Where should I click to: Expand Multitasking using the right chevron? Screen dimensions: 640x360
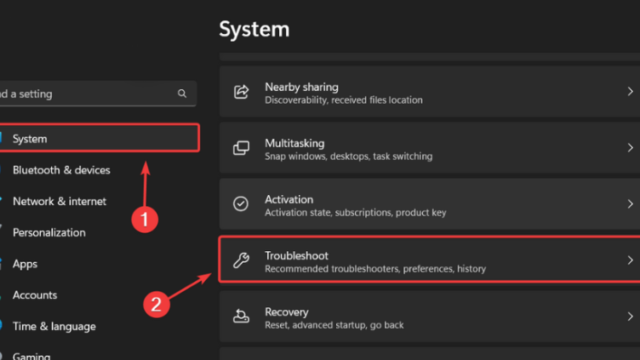click(630, 147)
